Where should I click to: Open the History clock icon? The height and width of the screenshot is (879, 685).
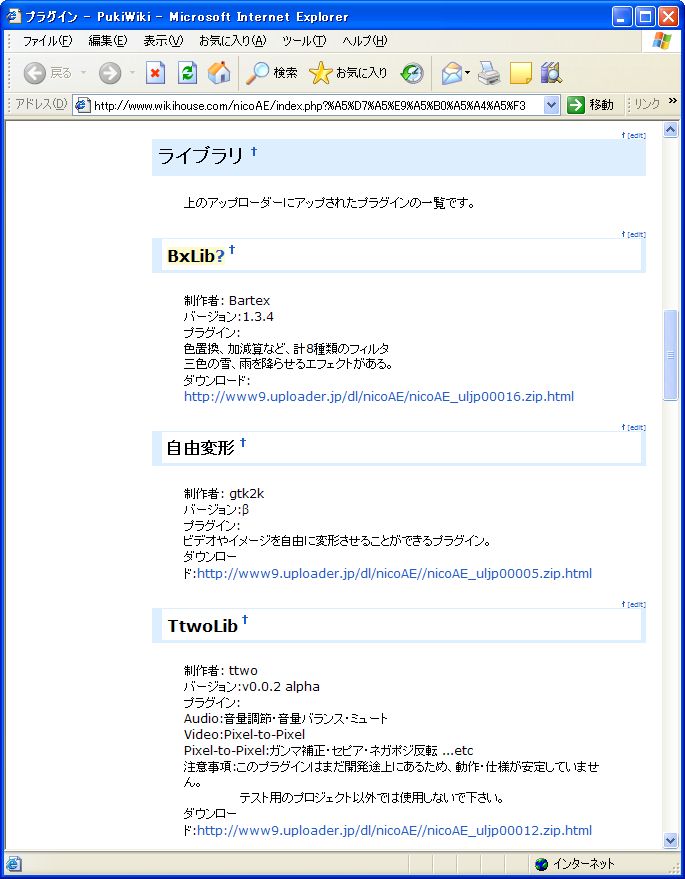[413, 73]
